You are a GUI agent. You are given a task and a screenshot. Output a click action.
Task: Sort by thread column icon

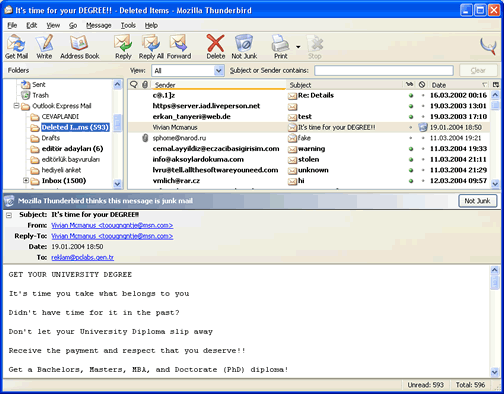(x=134, y=85)
